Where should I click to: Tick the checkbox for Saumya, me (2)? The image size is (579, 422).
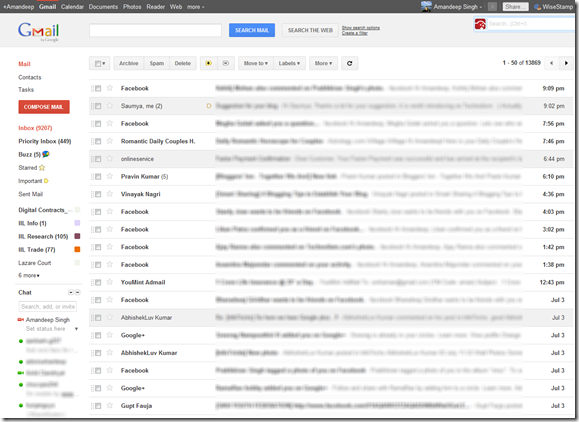point(98,106)
